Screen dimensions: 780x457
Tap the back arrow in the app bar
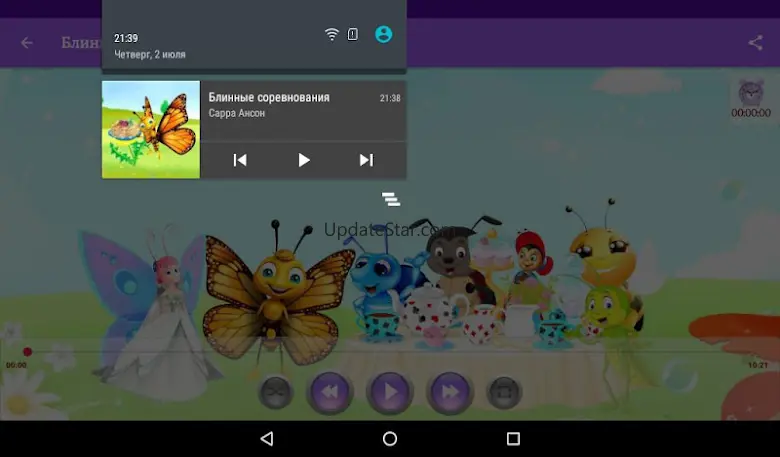point(27,43)
